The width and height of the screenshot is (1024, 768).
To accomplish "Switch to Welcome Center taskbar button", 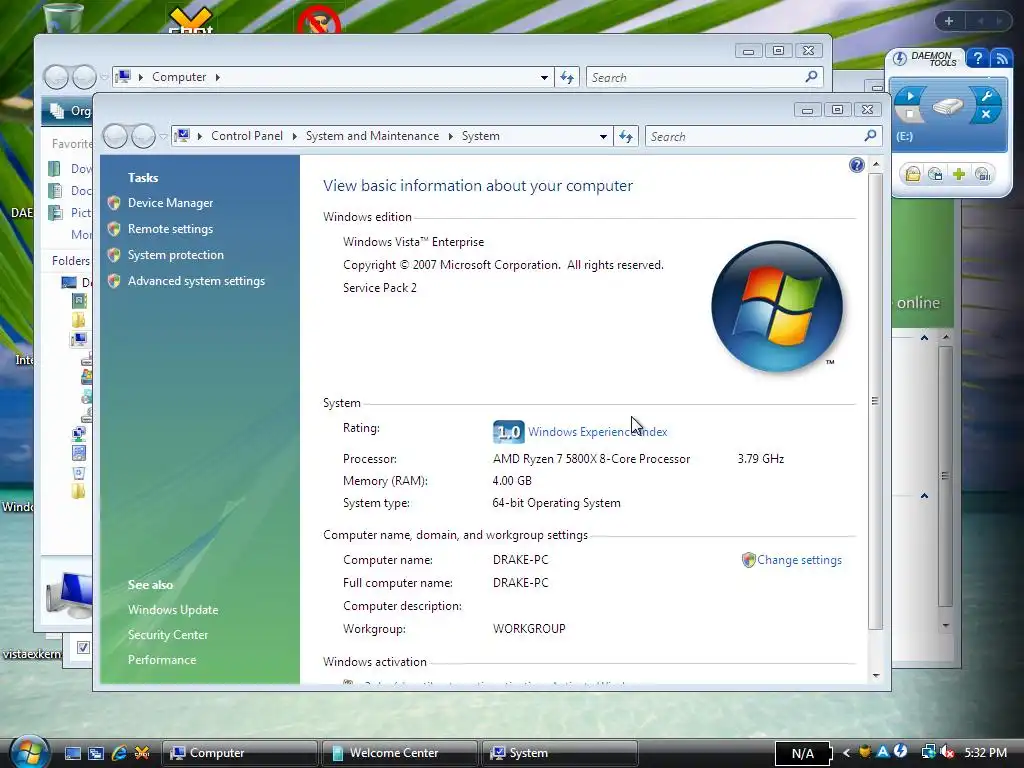I will click(399, 753).
